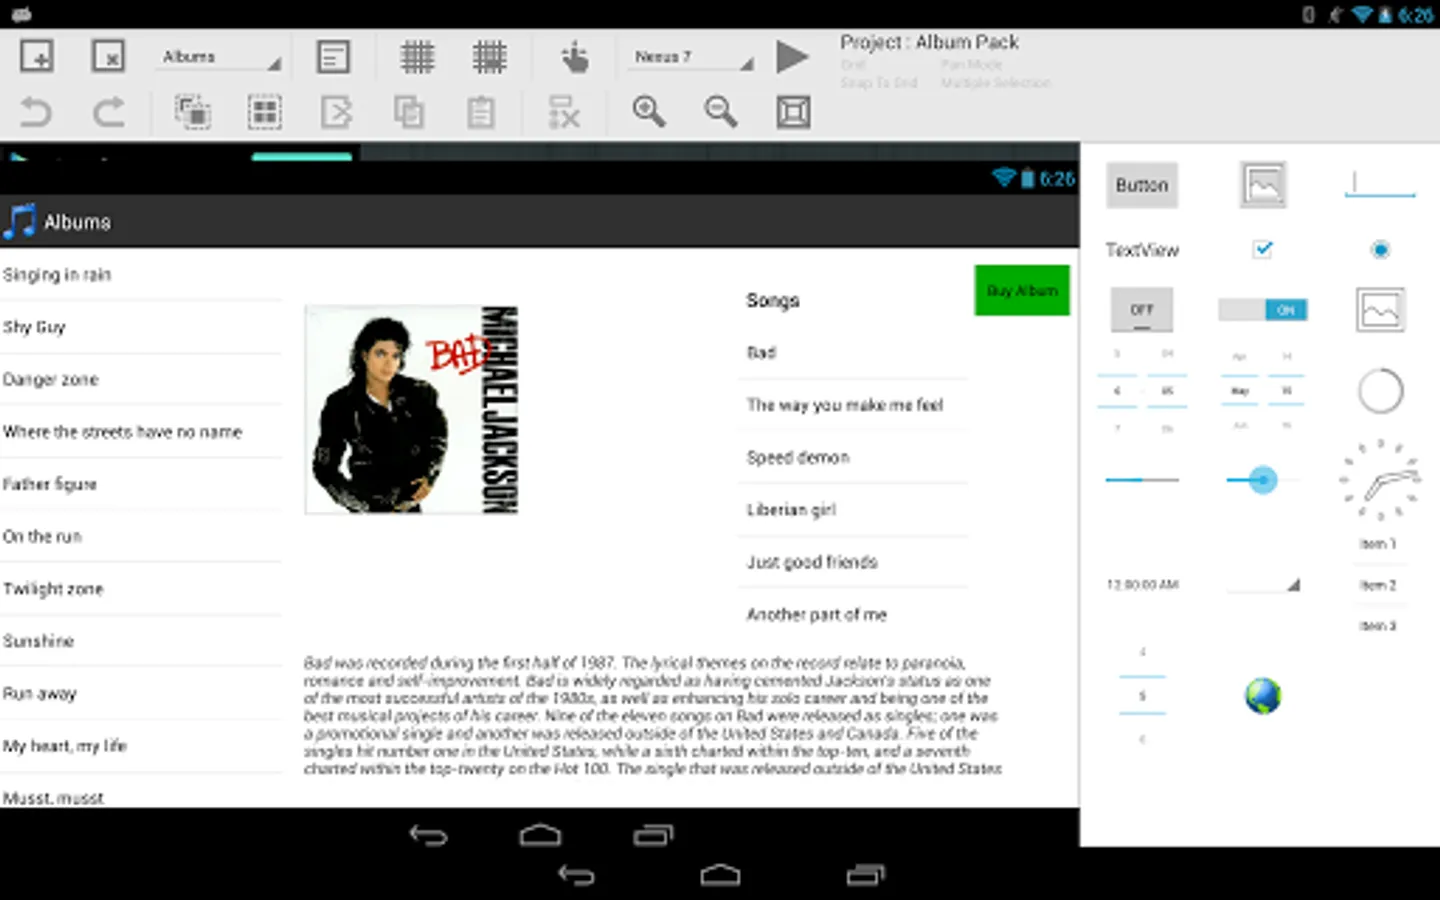Select the OFF ToggleButton widget
This screenshot has height=900, width=1440.
pos(1142,309)
